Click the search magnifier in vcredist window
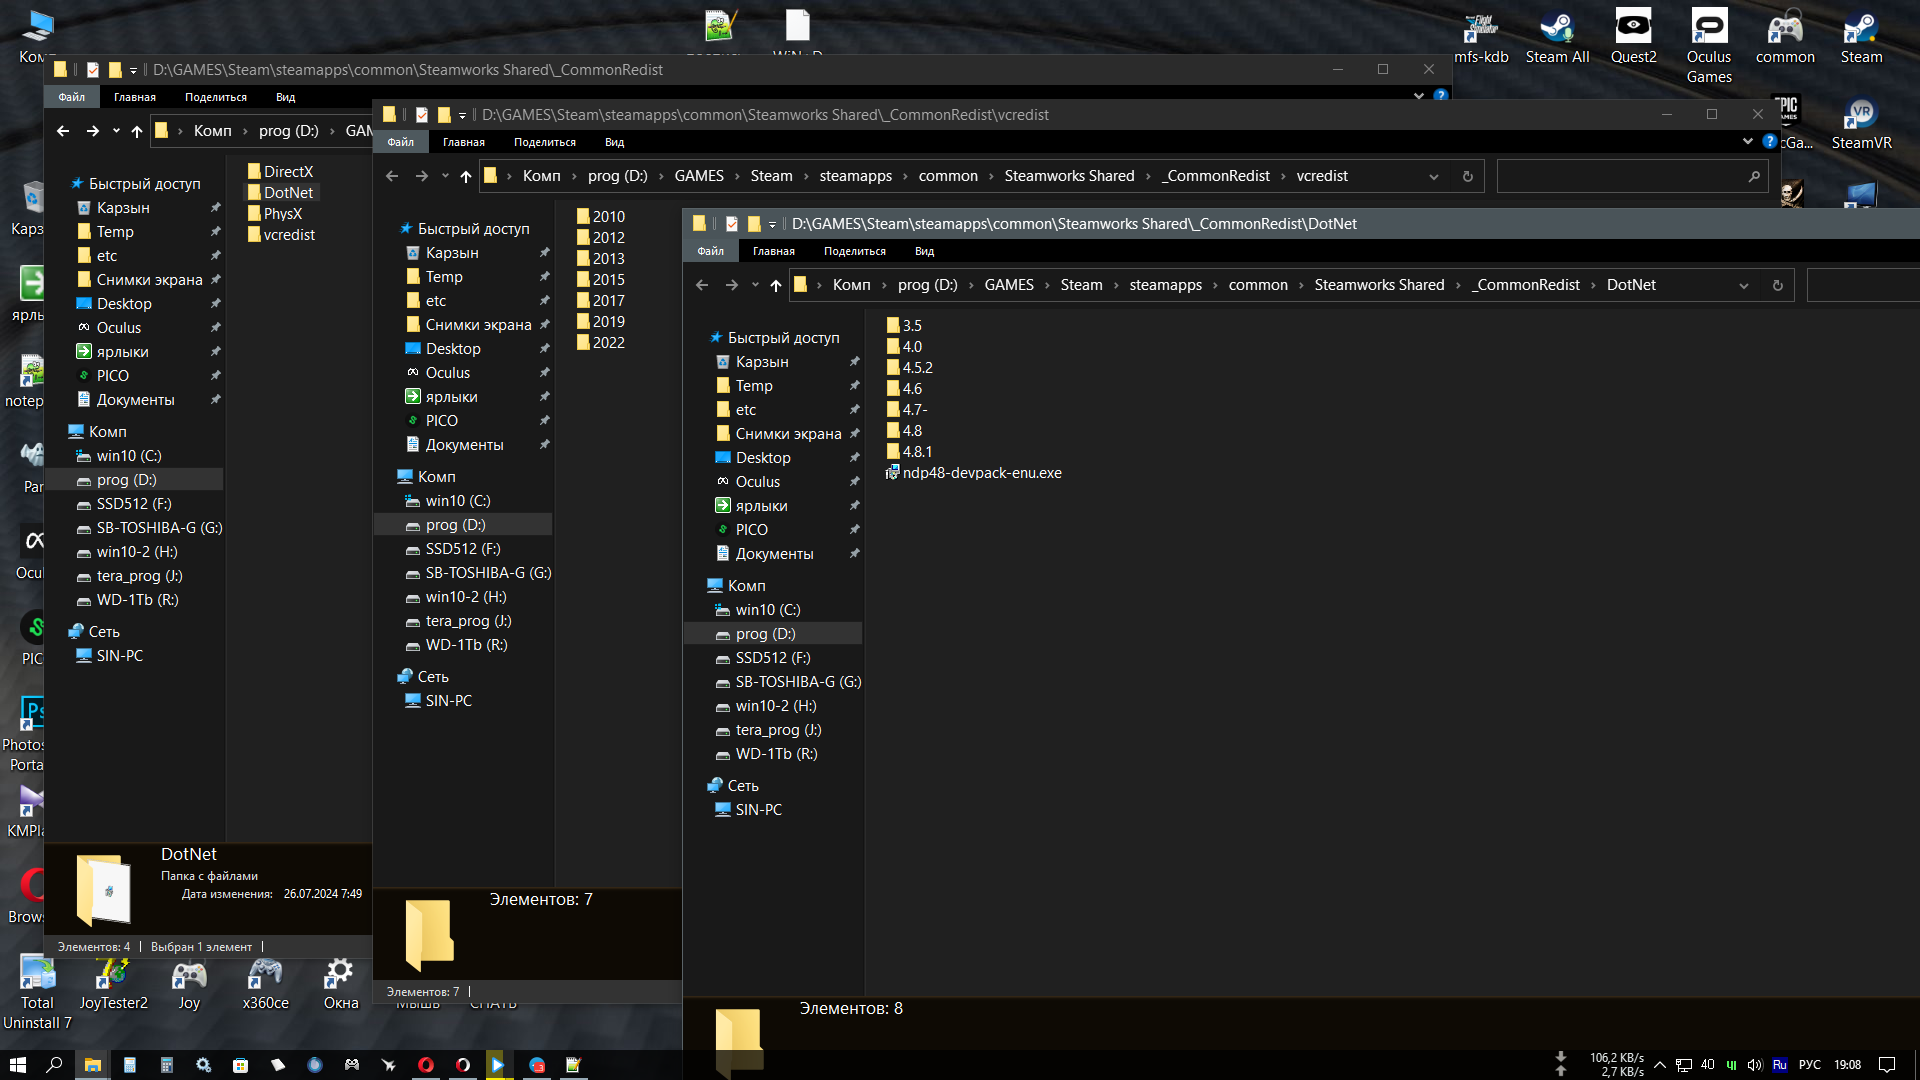The image size is (1920, 1080). (x=1753, y=176)
